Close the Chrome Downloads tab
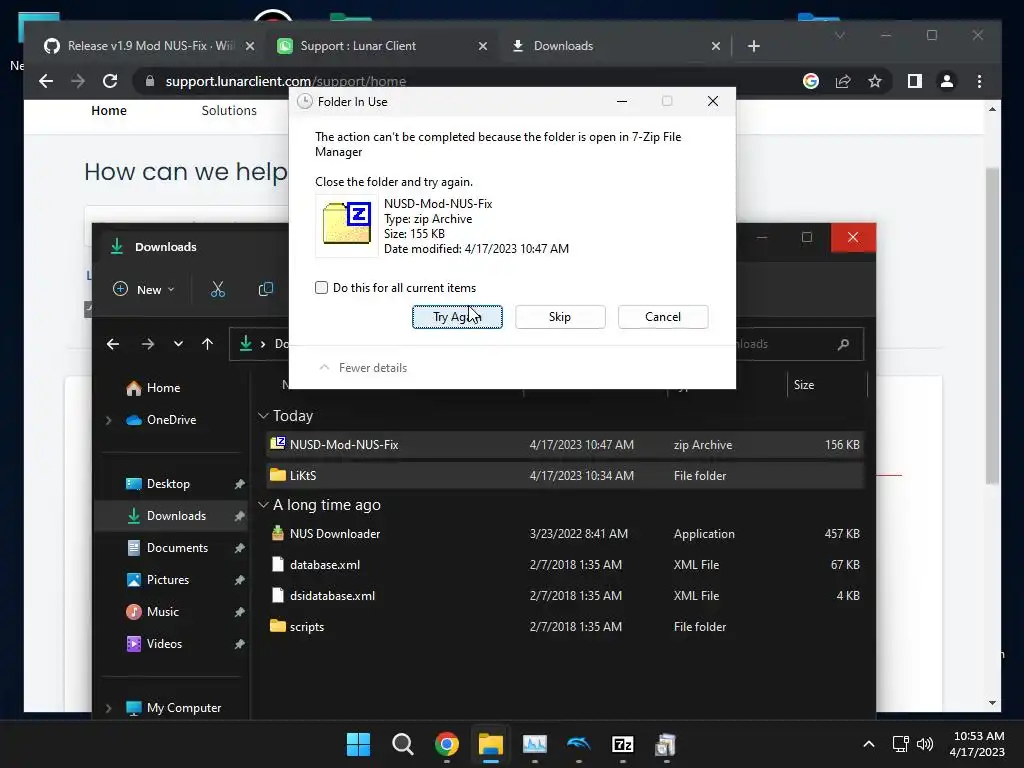Viewport: 1024px width, 768px height. click(x=716, y=46)
